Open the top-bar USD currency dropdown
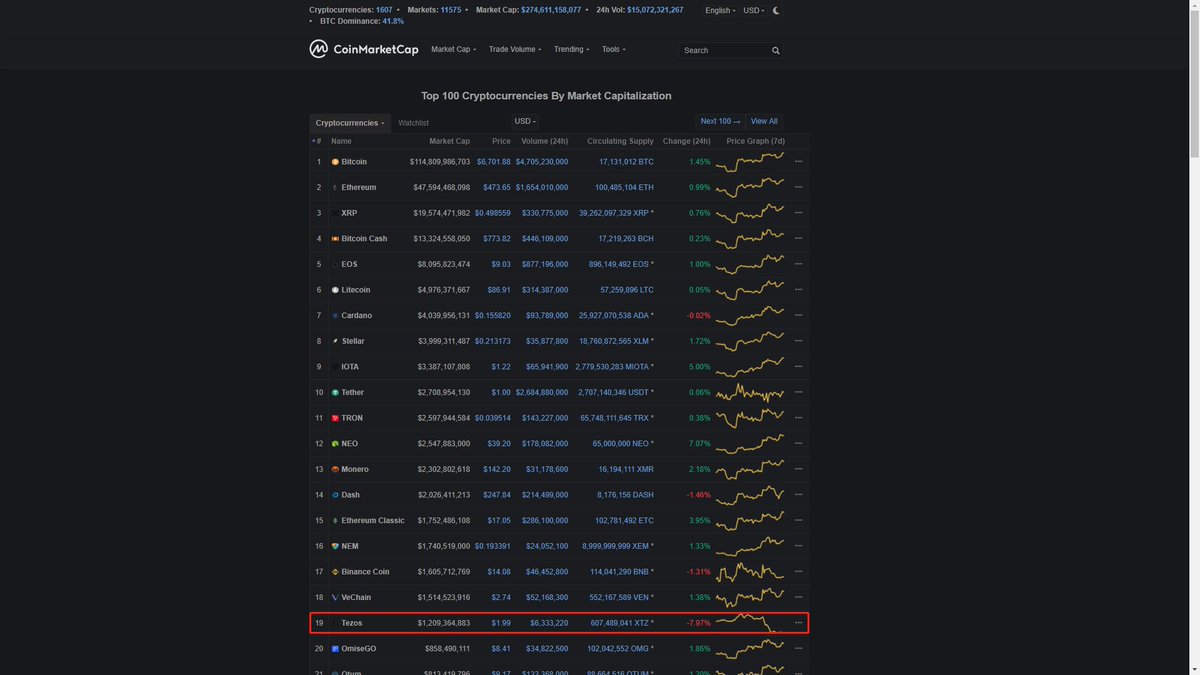1200x675 pixels. click(x=754, y=10)
